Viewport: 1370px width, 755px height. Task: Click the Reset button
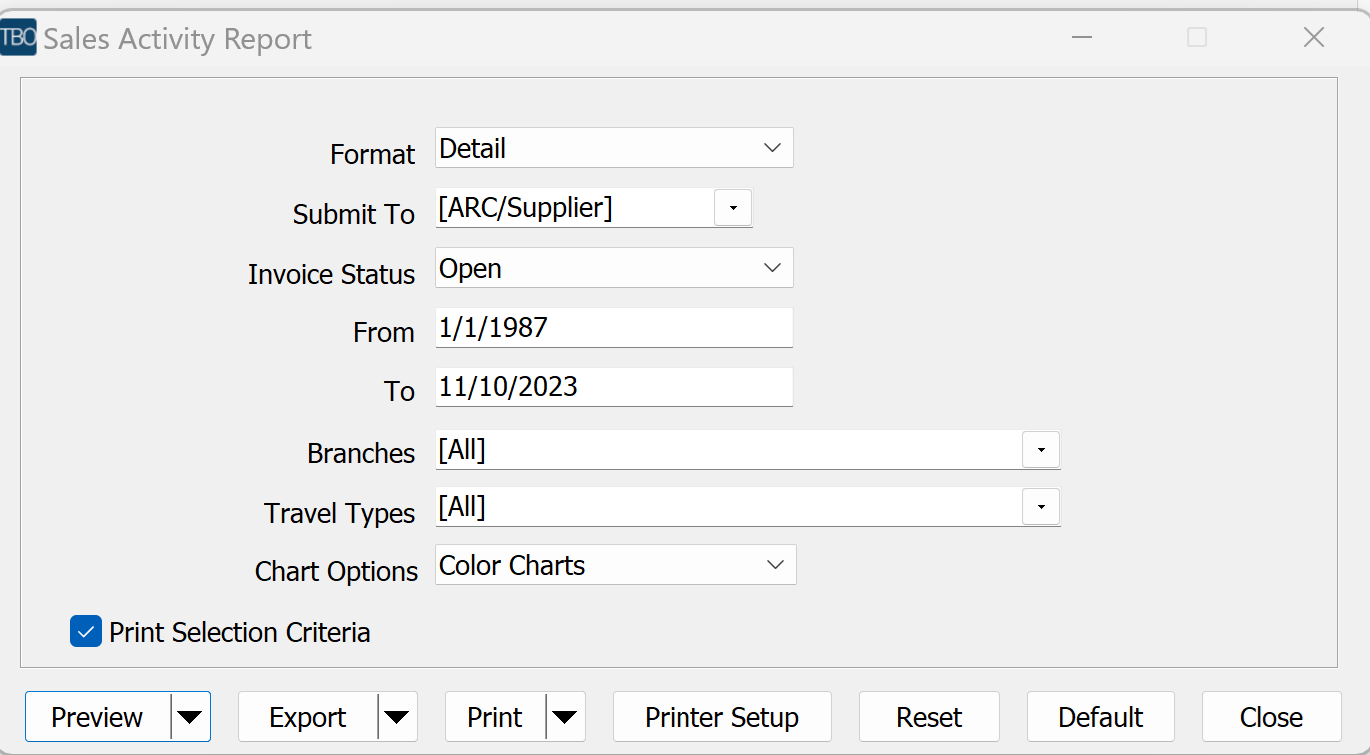pyautogui.click(x=929, y=717)
